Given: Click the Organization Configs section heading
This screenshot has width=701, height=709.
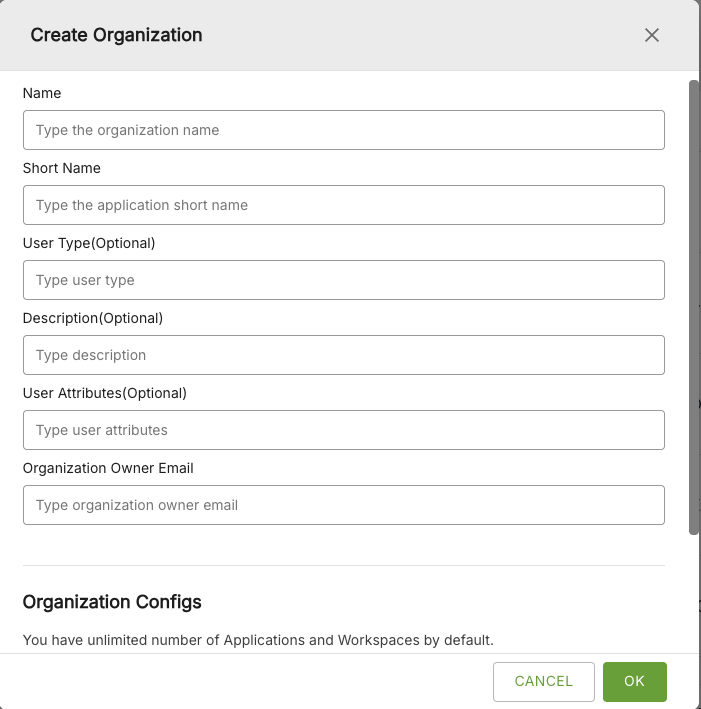Looking at the screenshot, I should tap(112, 602).
